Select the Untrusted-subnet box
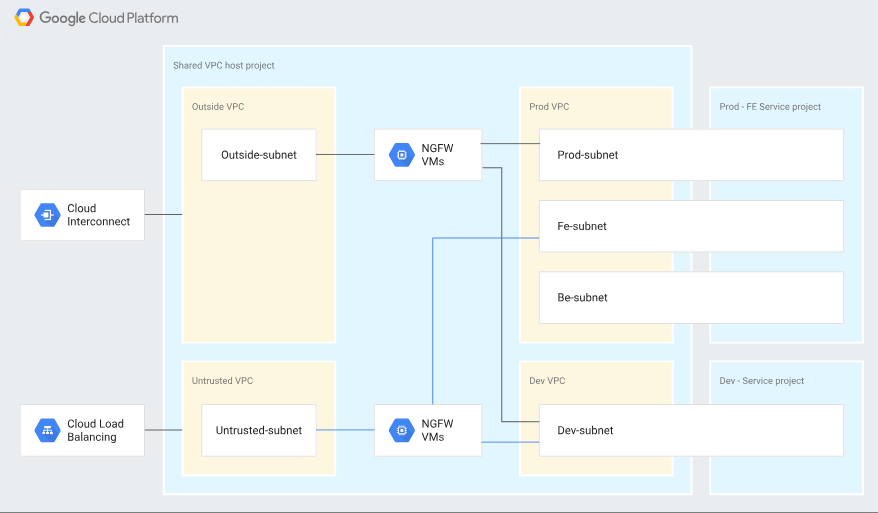 (259, 430)
